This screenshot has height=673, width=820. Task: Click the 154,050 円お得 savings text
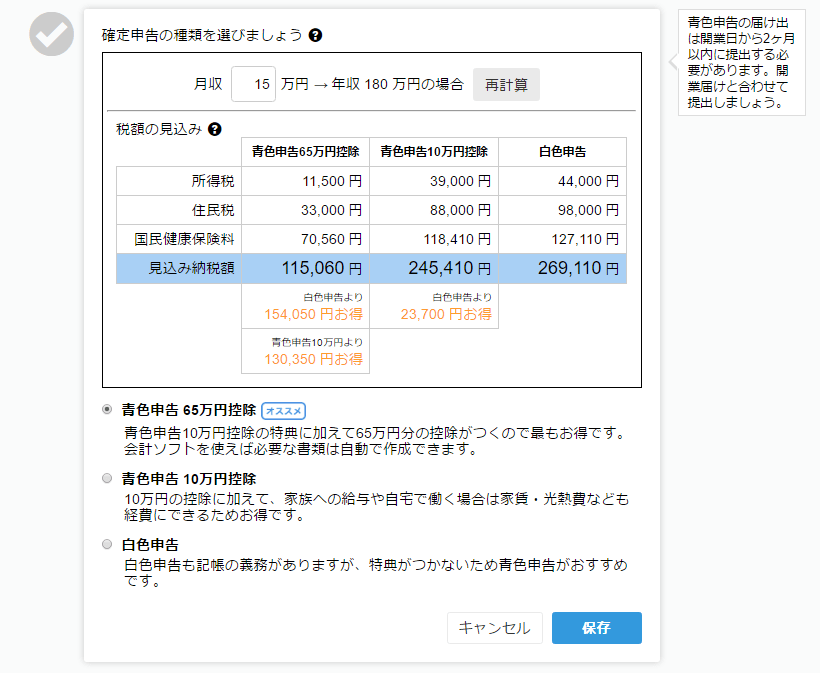point(313,314)
